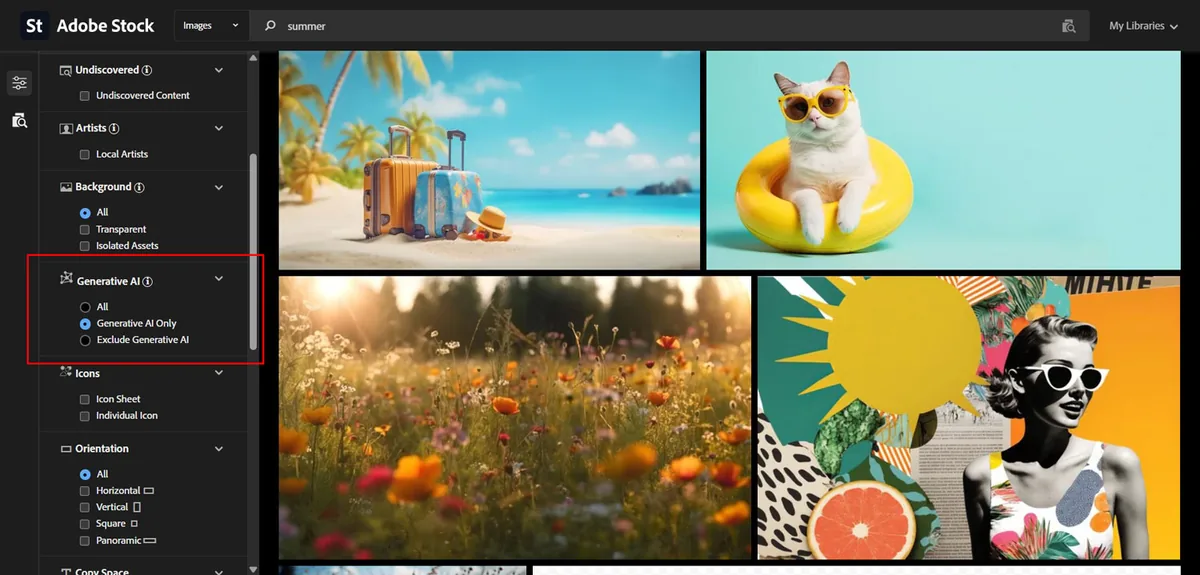This screenshot has height=575, width=1200.
Task: Open the Images asset type dropdown
Action: [212, 26]
